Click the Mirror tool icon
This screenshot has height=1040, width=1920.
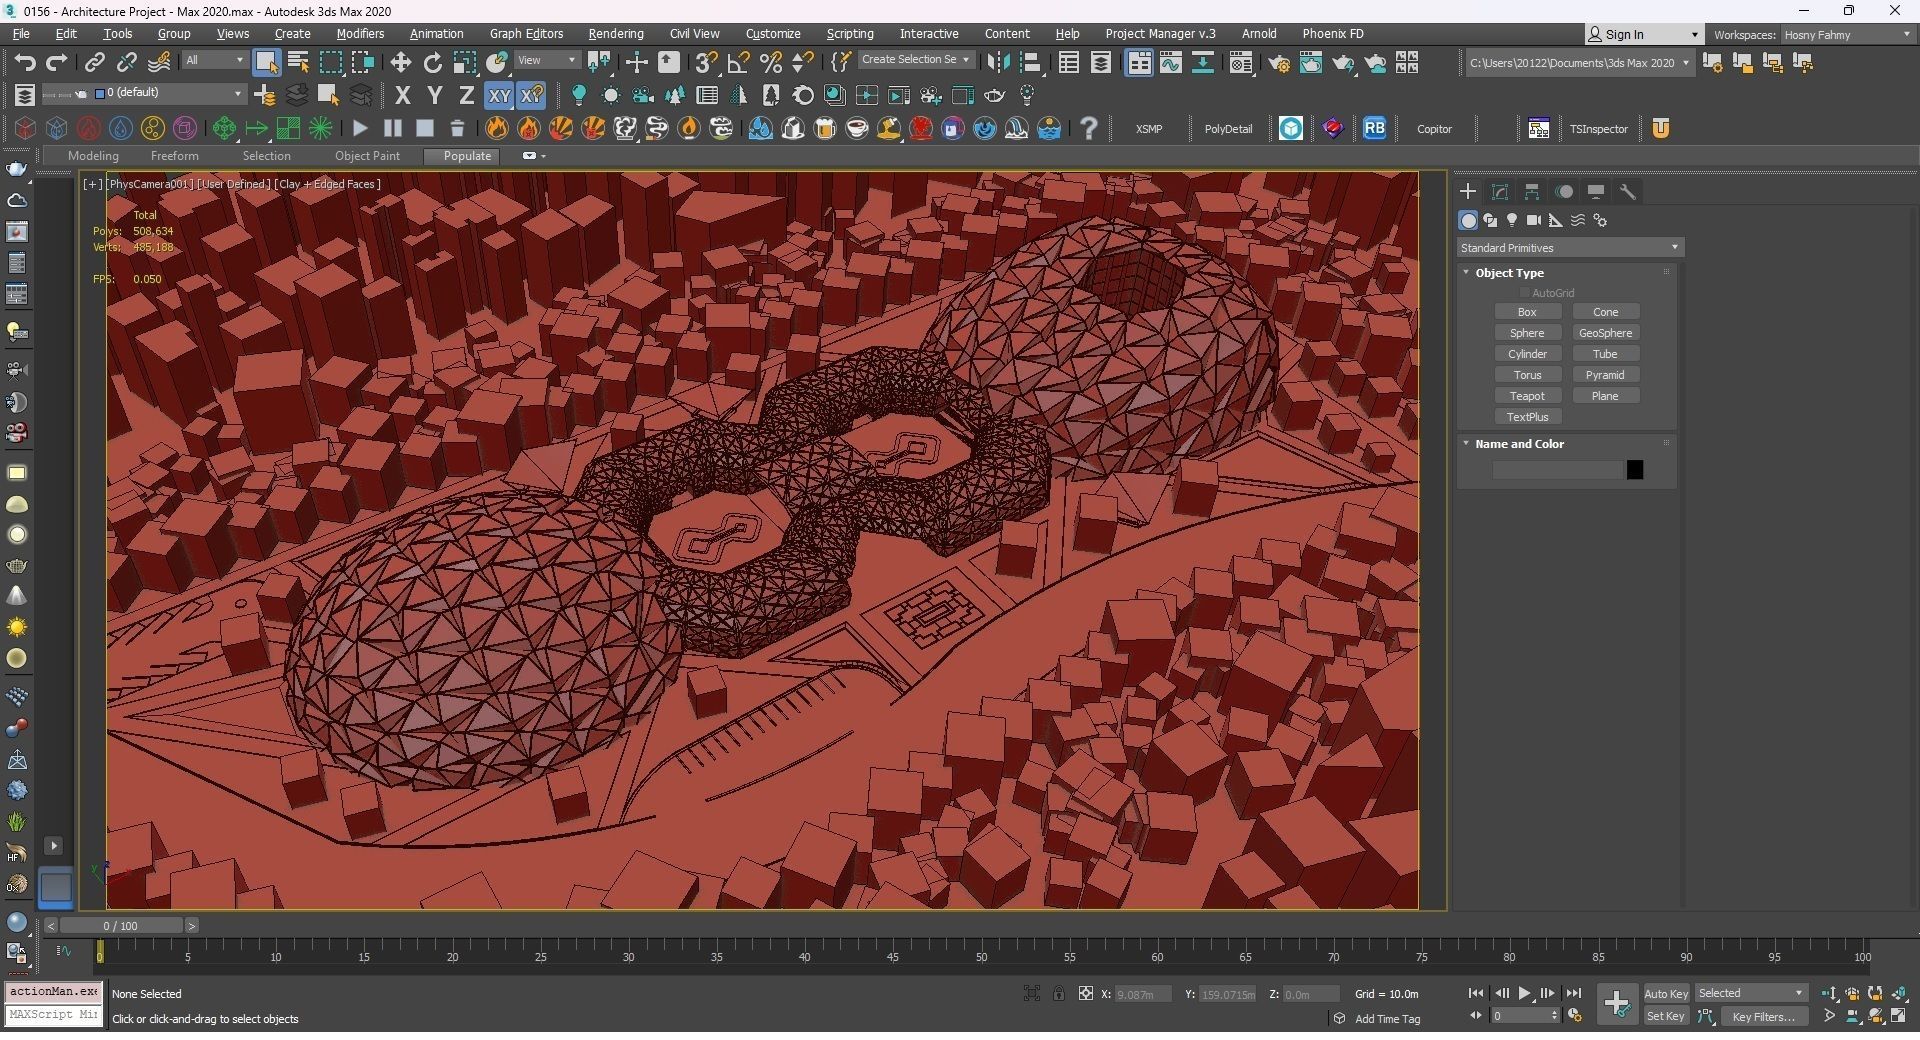[x=997, y=63]
